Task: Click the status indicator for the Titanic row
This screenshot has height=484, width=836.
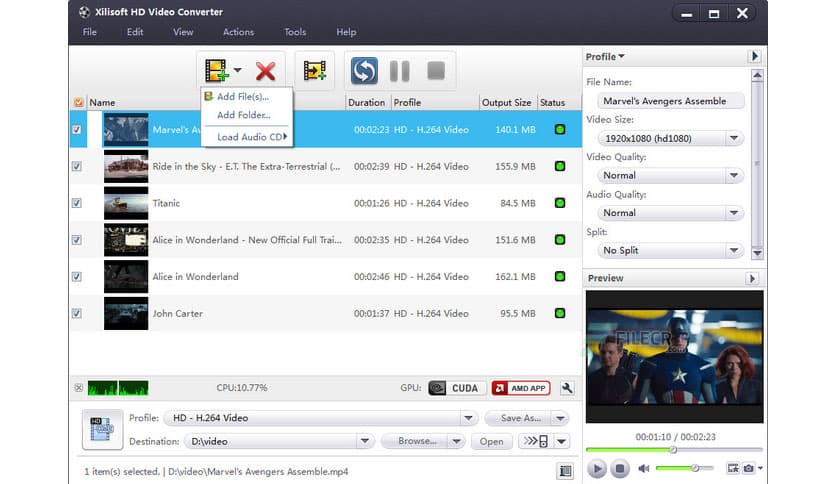Action: click(560, 203)
